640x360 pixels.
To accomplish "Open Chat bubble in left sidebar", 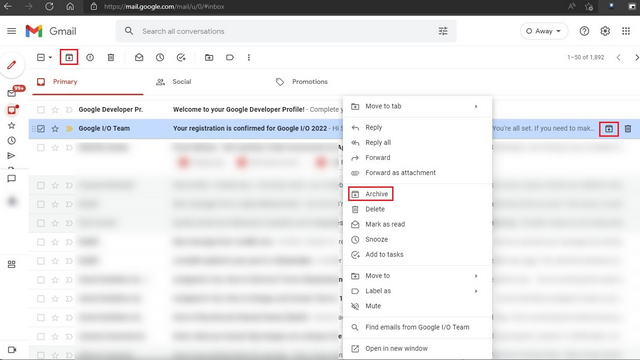I will click(x=11, y=178).
